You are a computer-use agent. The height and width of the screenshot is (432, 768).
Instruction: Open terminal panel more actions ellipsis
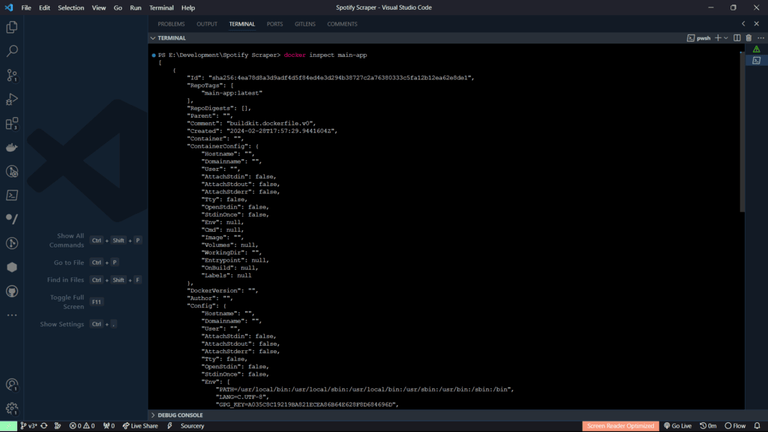(760, 38)
